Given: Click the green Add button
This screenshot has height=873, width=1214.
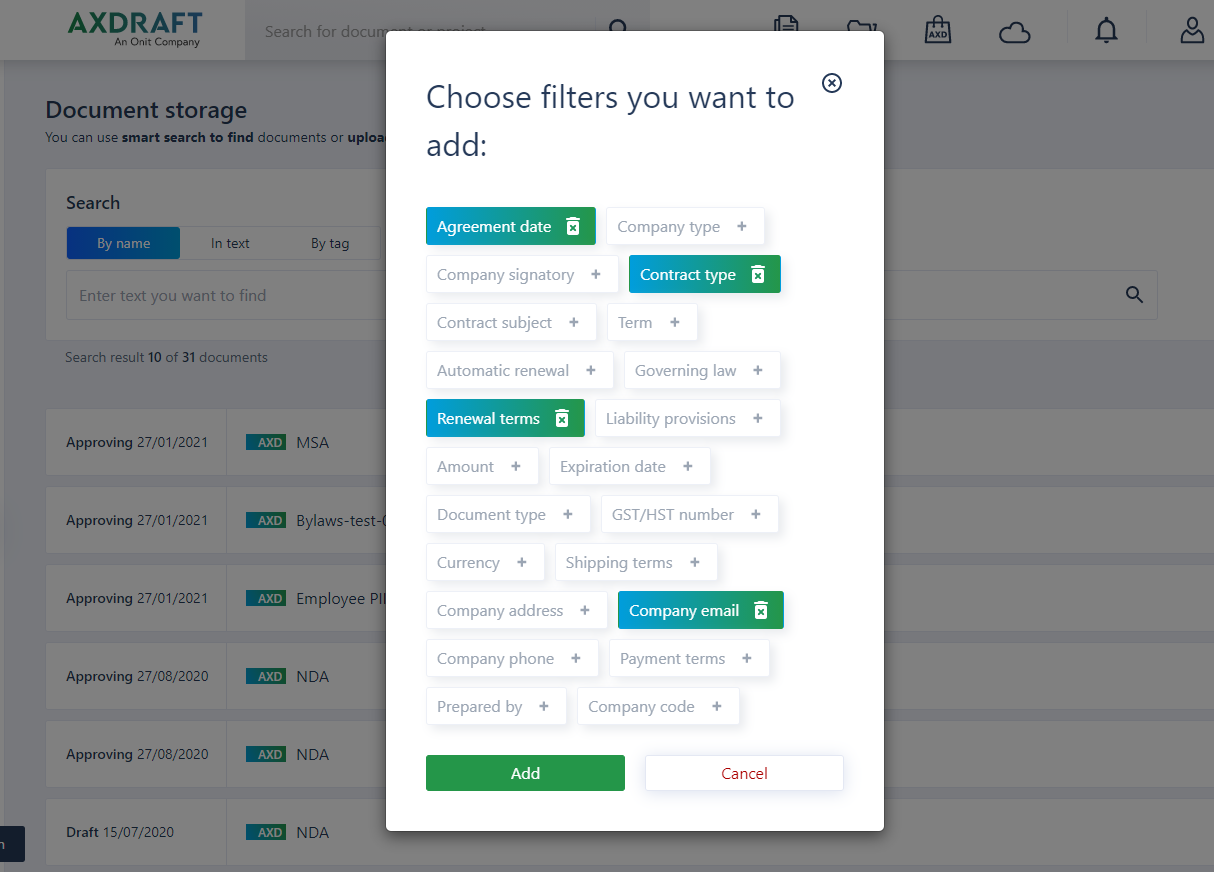Looking at the screenshot, I should click(x=525, y=773).
